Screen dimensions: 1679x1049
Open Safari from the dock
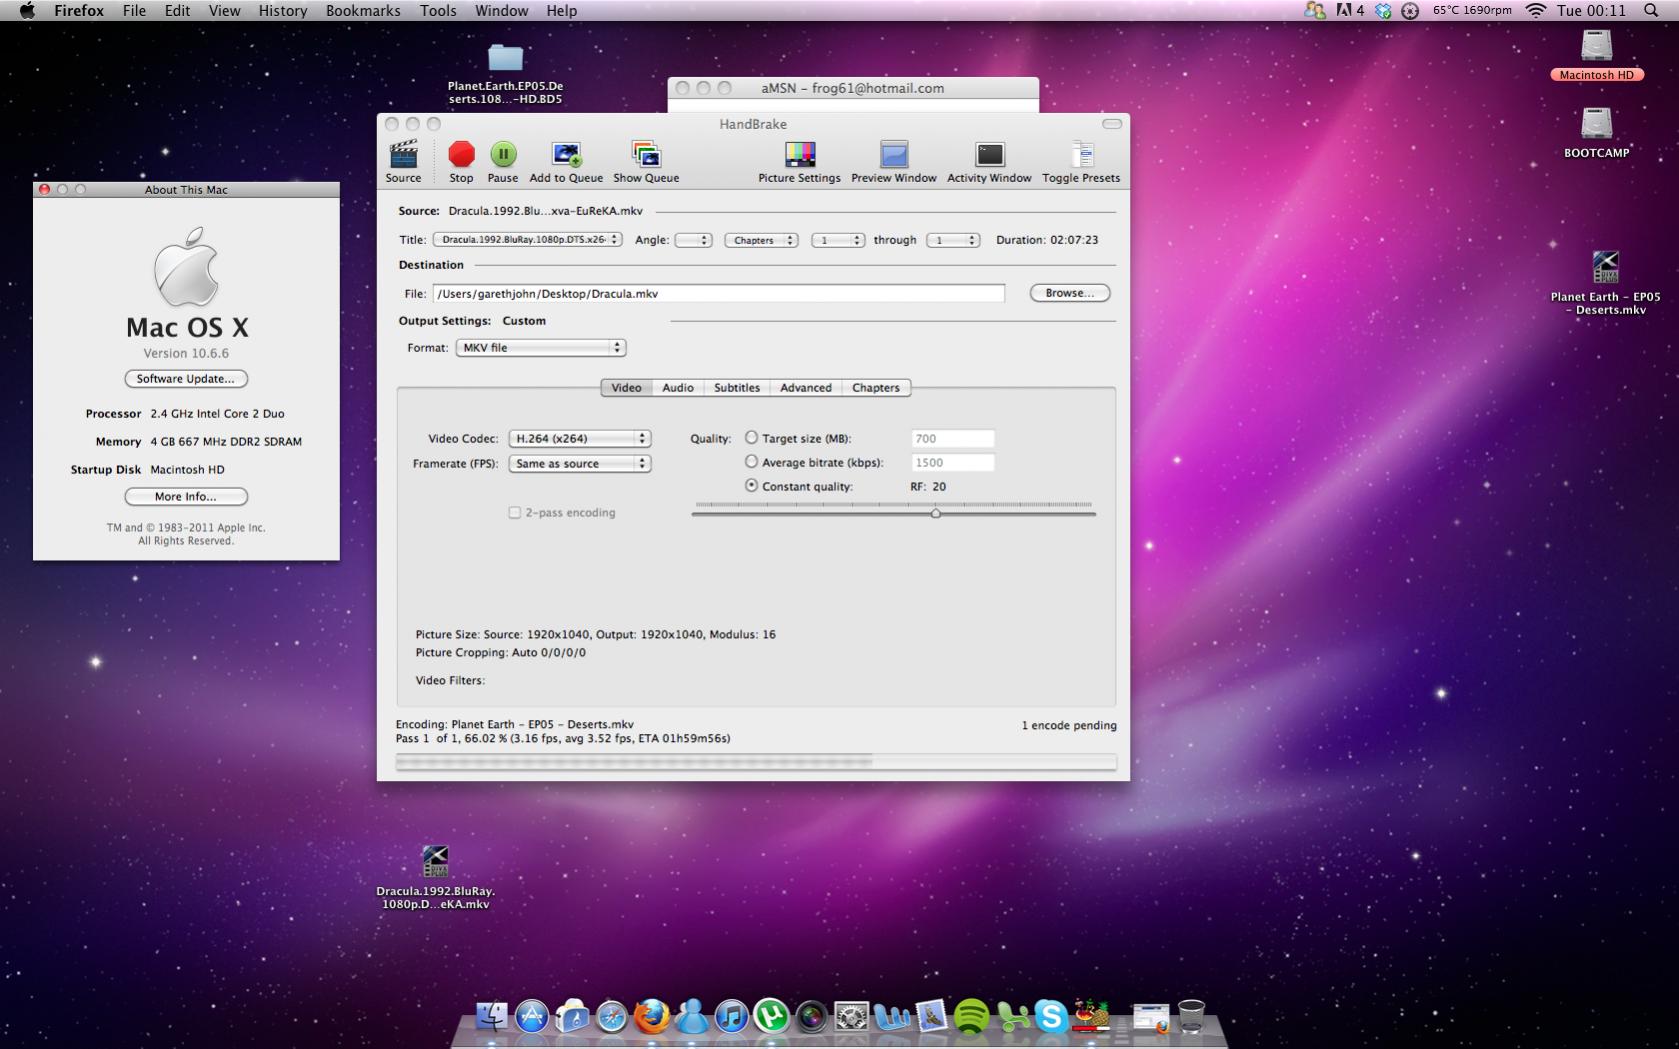coord(612,1017)
